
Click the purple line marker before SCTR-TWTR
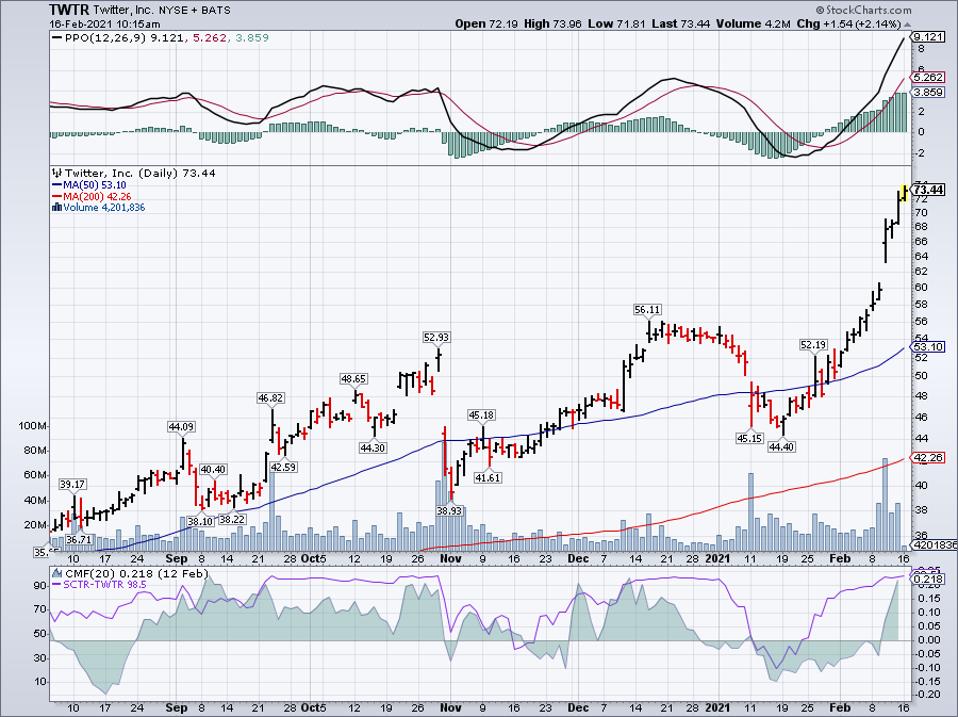point(57,584)
